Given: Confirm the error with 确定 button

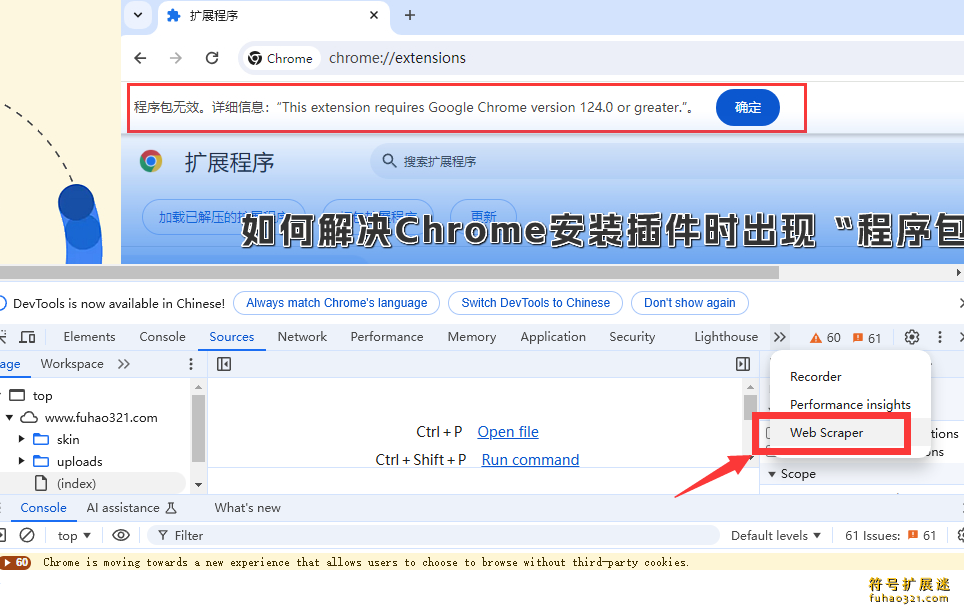Looking at the screenshot, I should (748, 108).
